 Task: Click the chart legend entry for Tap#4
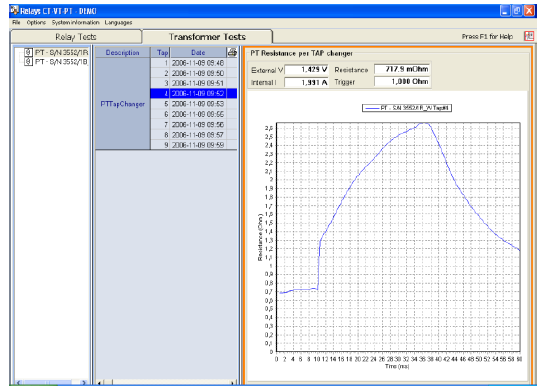[x=407, y=108]
